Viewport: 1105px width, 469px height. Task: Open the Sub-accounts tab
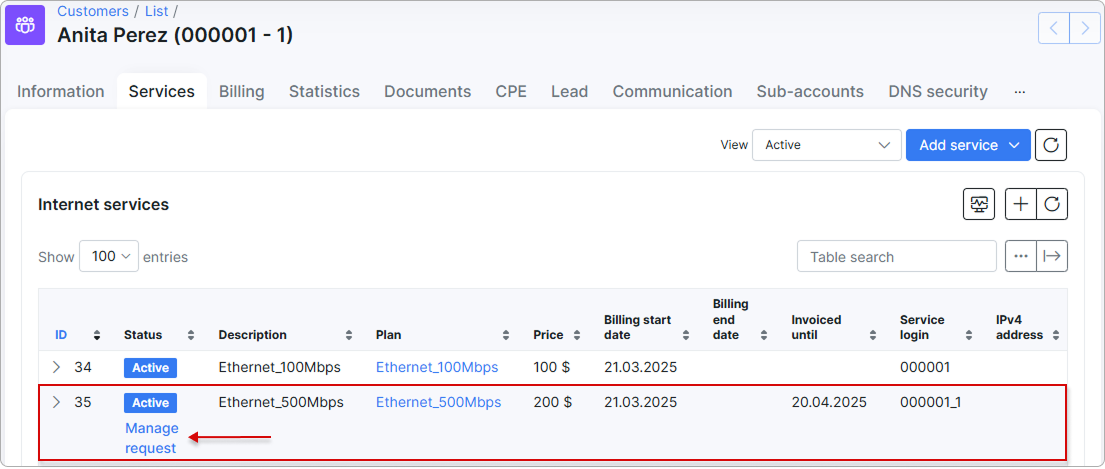point(810,92)
